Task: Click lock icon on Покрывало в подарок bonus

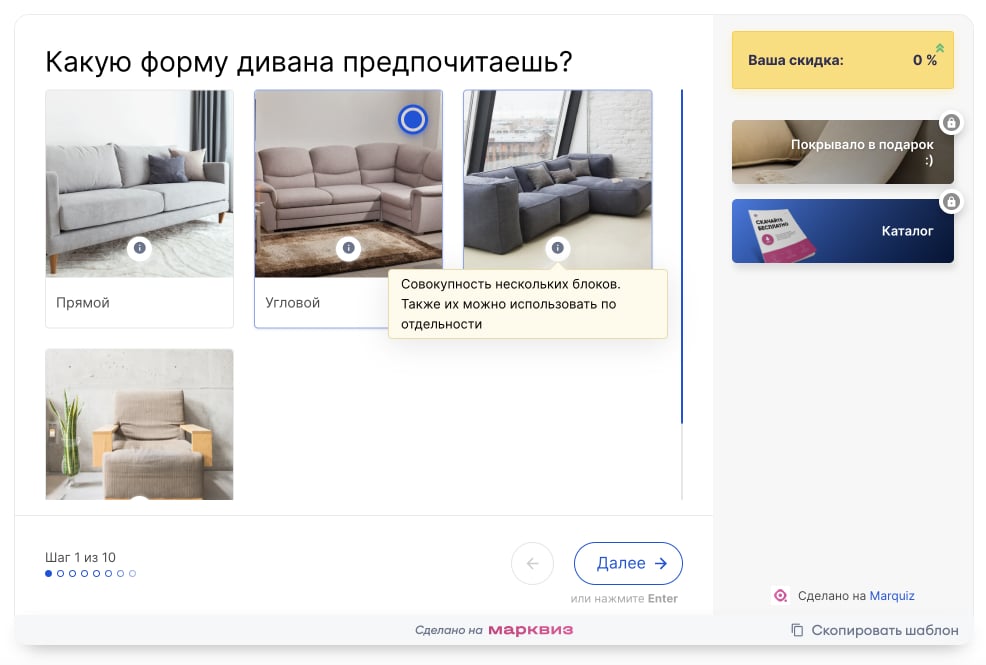Action: point(951,123)
